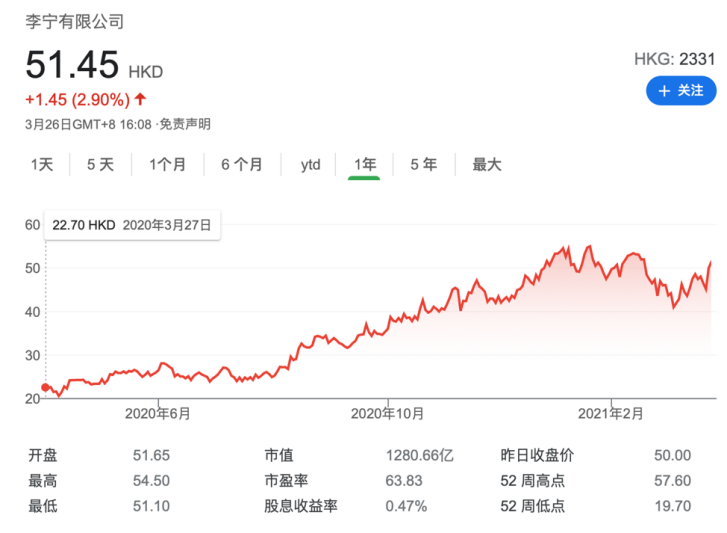Click the 昨日收盘价 value 50.00
727x533 pixels.
pos(673,455)
